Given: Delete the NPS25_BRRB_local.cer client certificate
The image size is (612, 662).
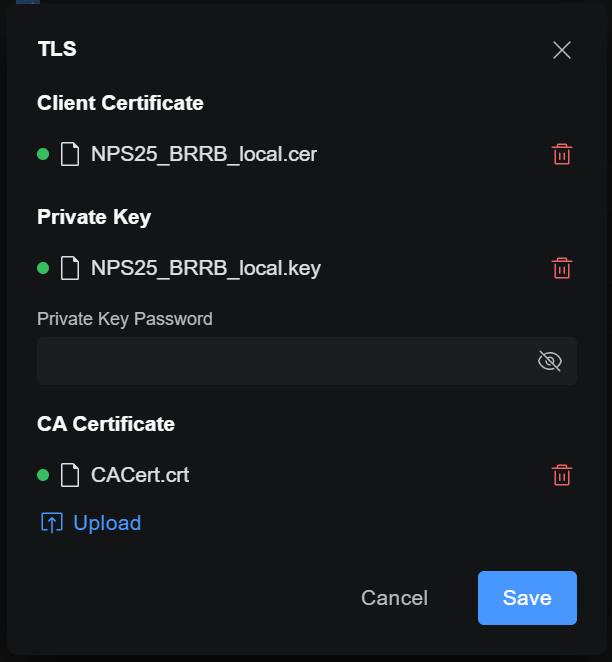Looking at the screenshot, I should 562,155.
